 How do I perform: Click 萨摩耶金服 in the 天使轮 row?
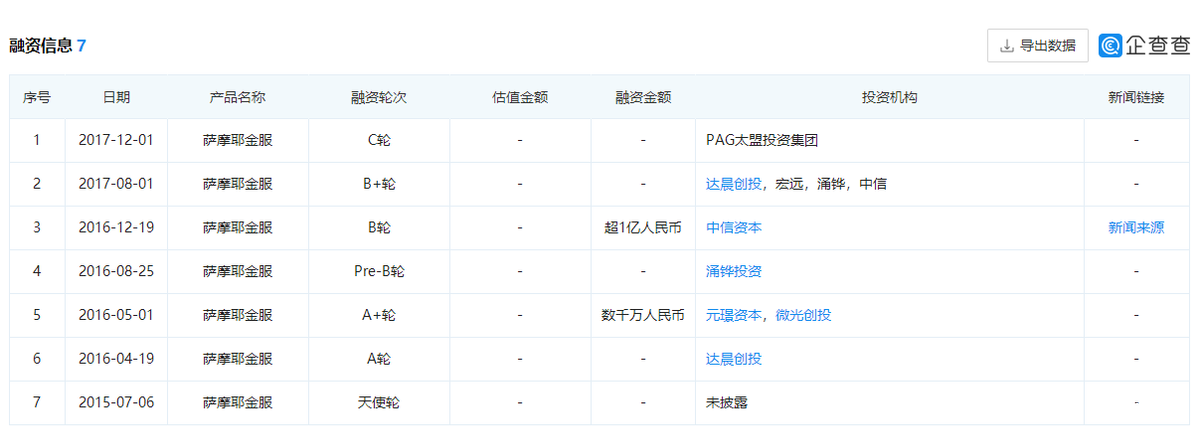click(x=237, y=403)
